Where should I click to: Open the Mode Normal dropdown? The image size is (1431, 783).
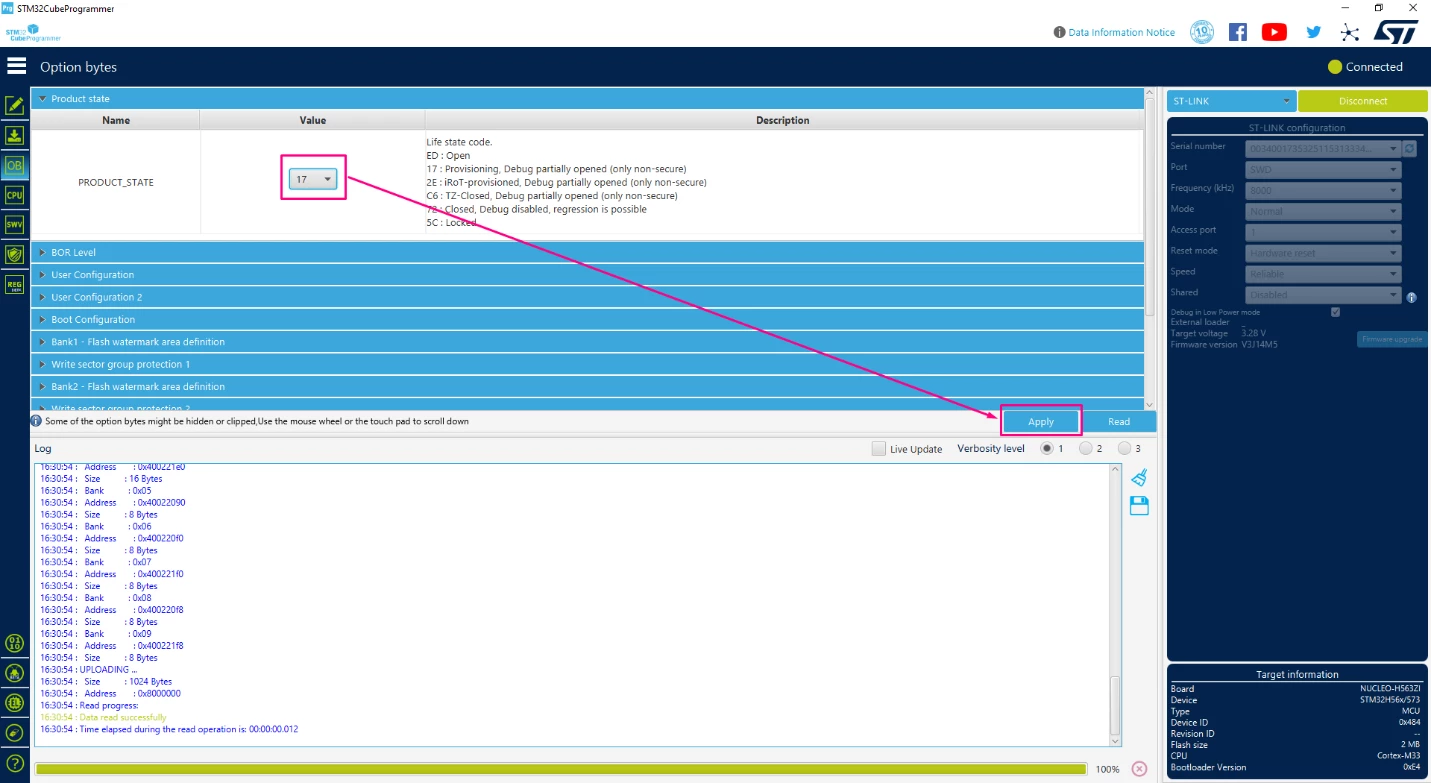coord(1323,211)
